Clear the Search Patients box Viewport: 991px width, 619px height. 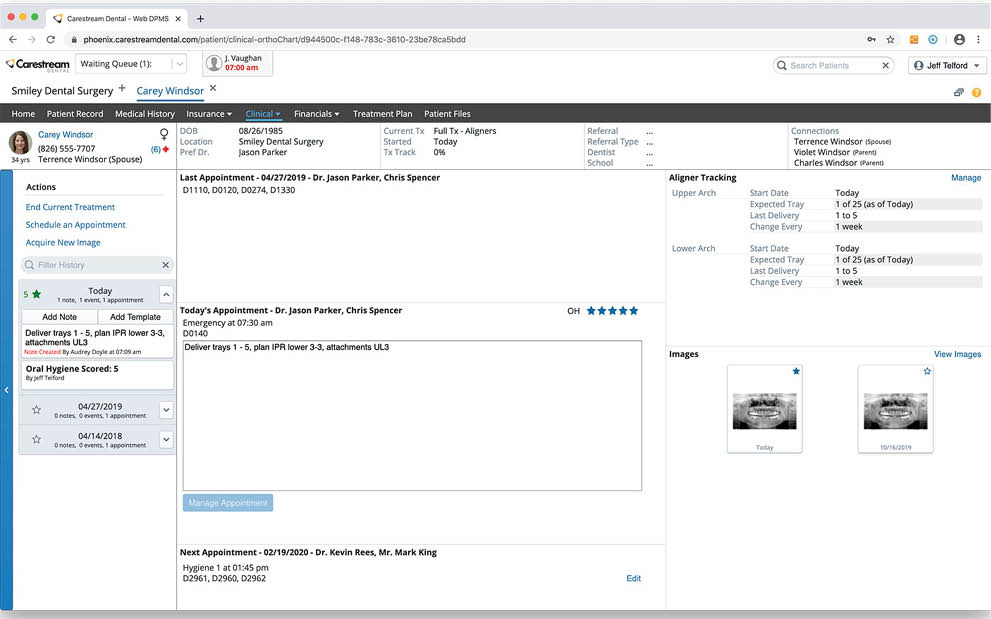point(885,66)
